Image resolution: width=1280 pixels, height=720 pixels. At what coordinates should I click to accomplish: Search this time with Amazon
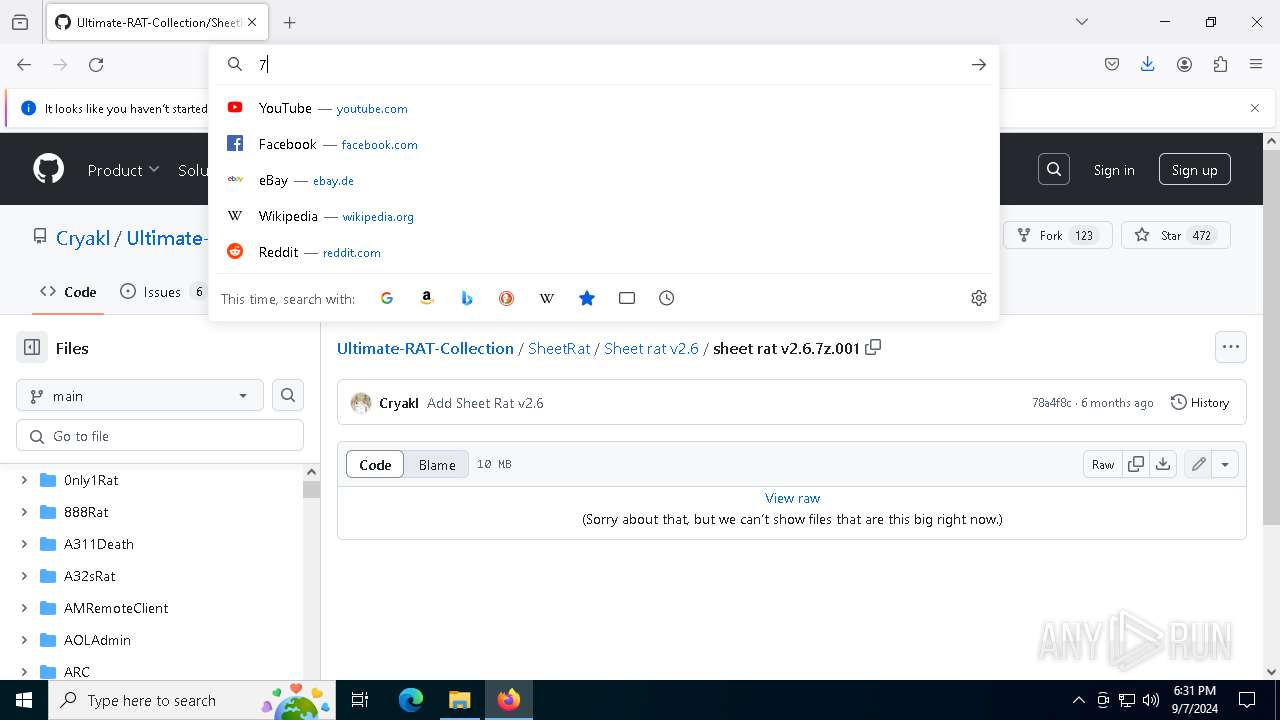click(427, 298)
